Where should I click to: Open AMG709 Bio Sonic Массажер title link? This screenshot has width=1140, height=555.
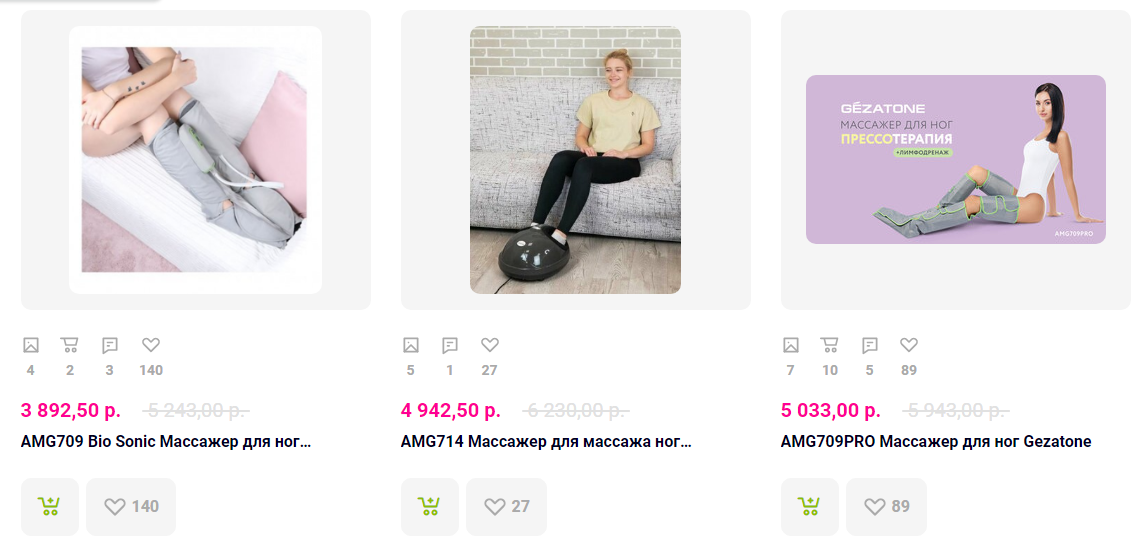click(166, 441)
